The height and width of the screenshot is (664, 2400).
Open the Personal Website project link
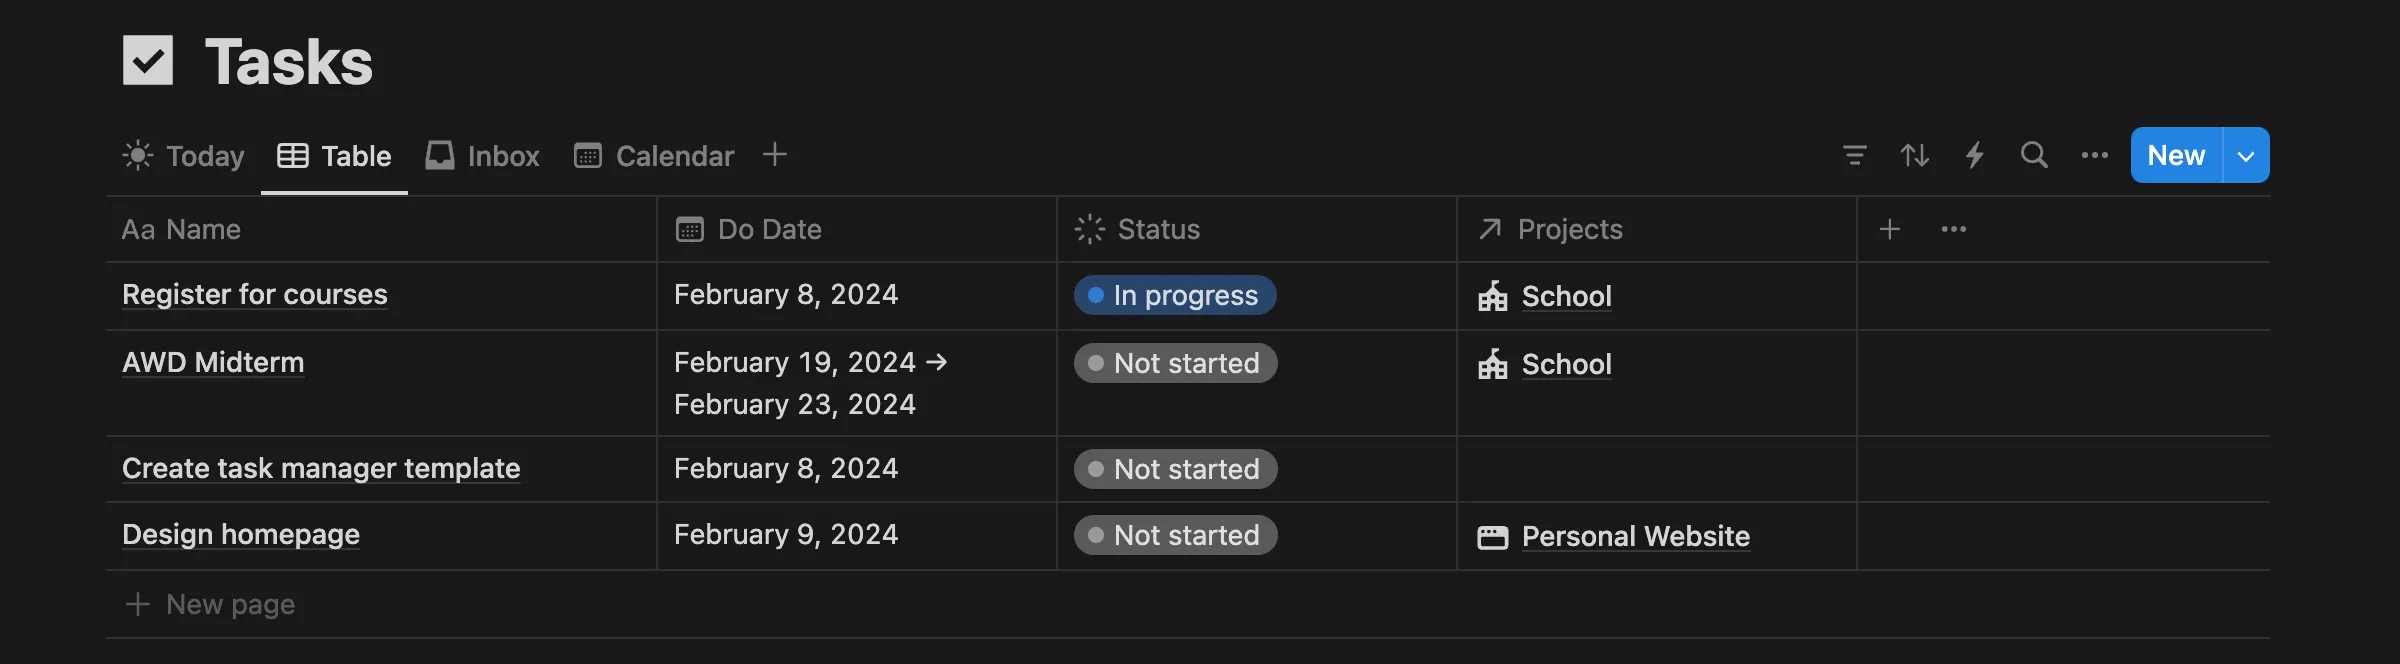pyautogui.click(x=1634, y=536)
